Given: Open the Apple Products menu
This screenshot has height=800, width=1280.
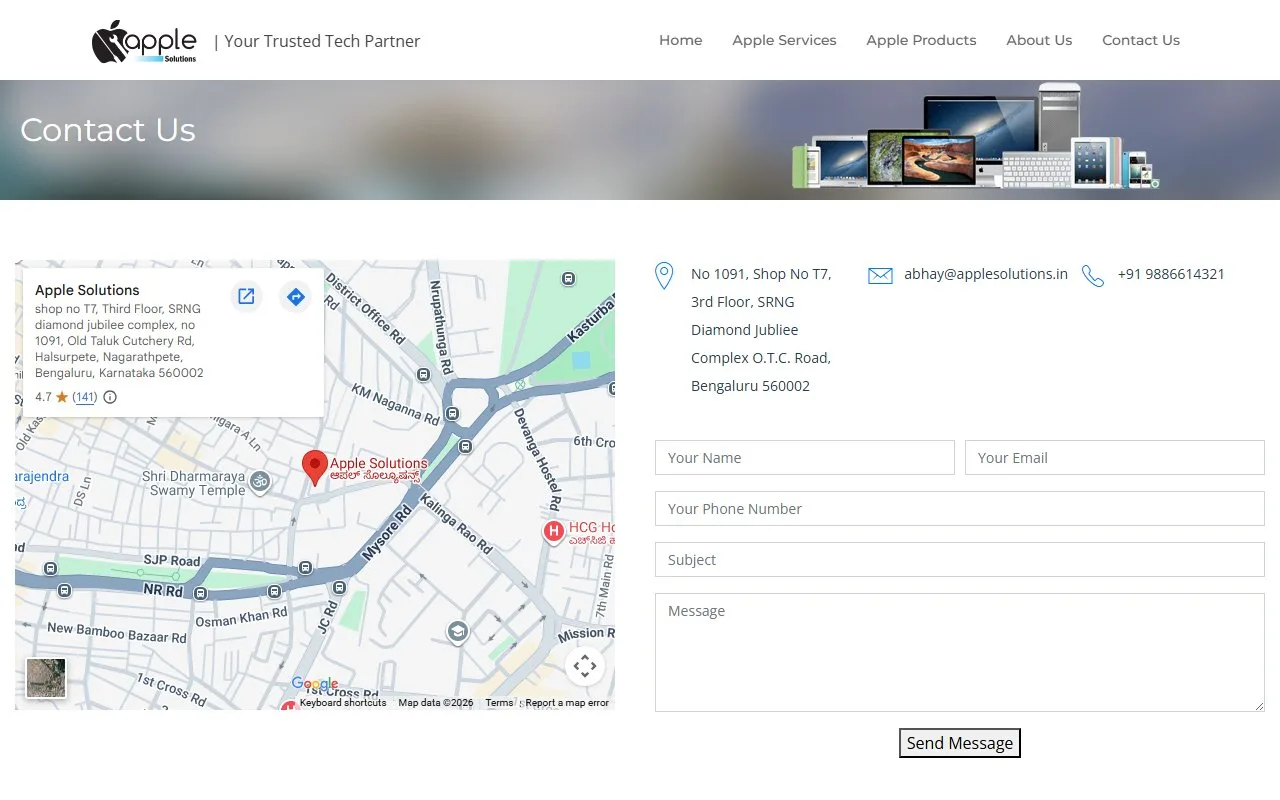Looking at the screenshot, I should pos(921,40).
